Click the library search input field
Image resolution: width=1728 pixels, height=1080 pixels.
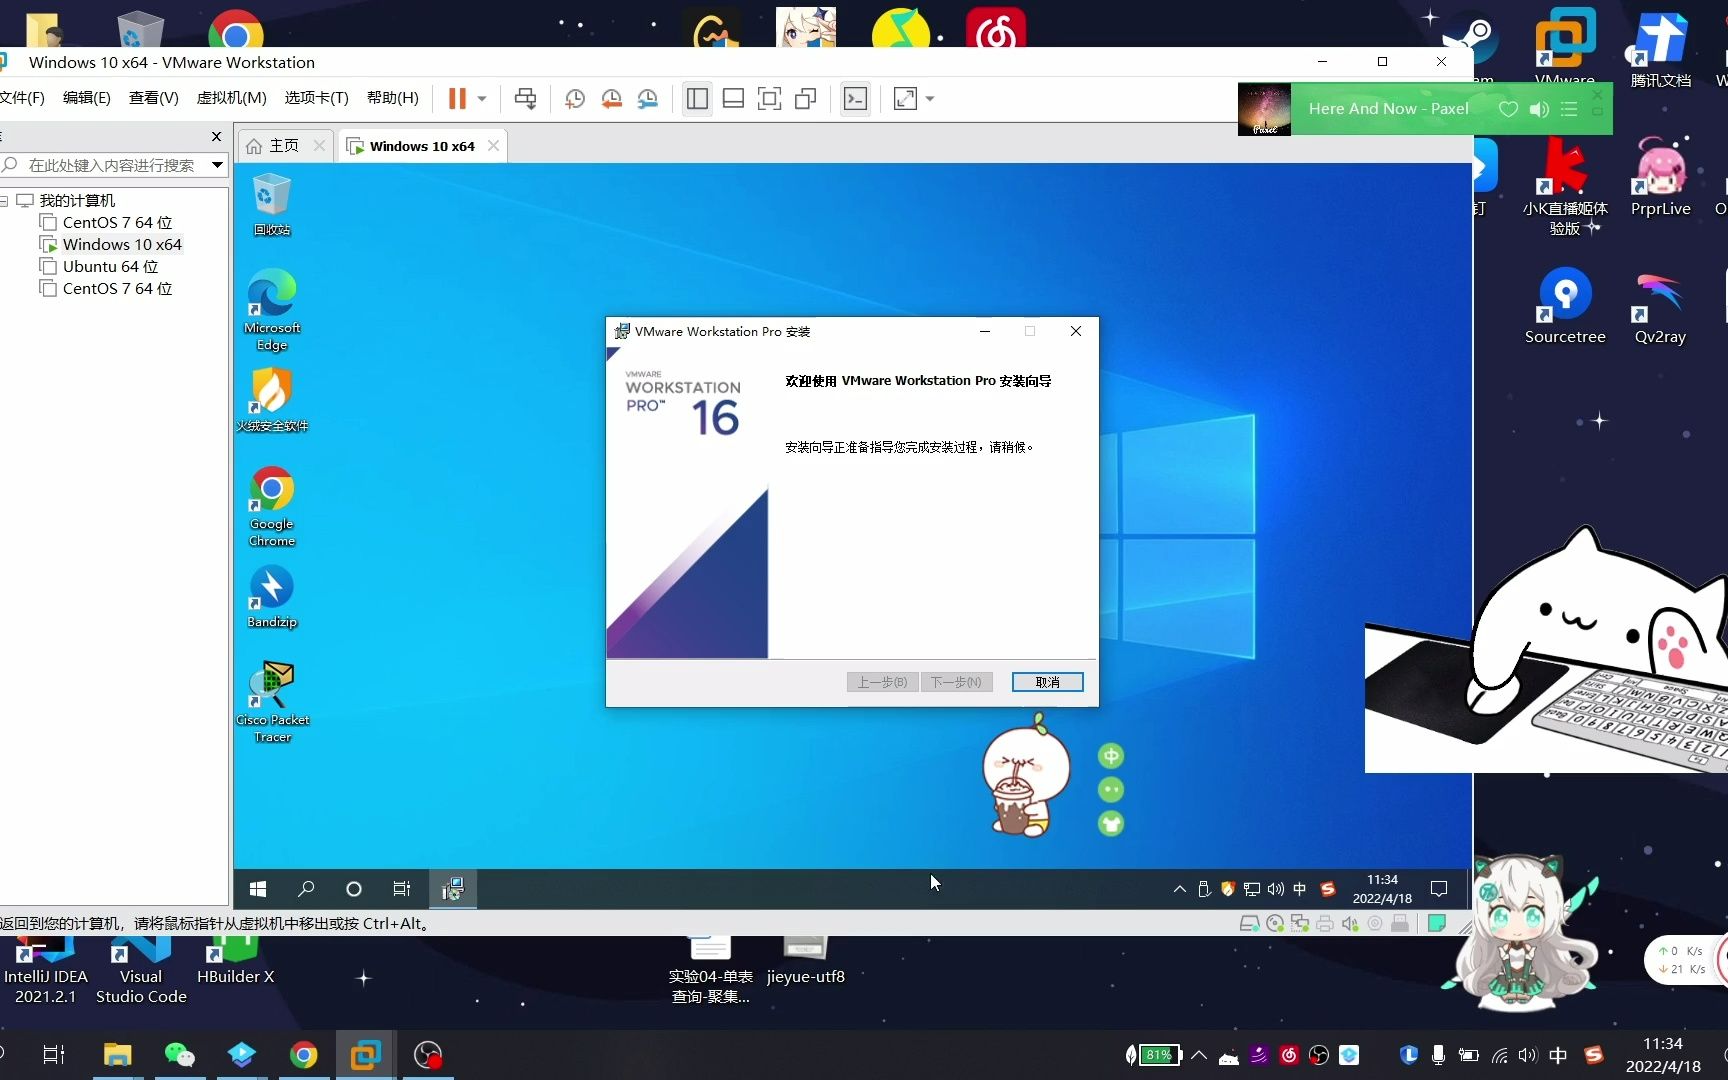coord(110,165)
